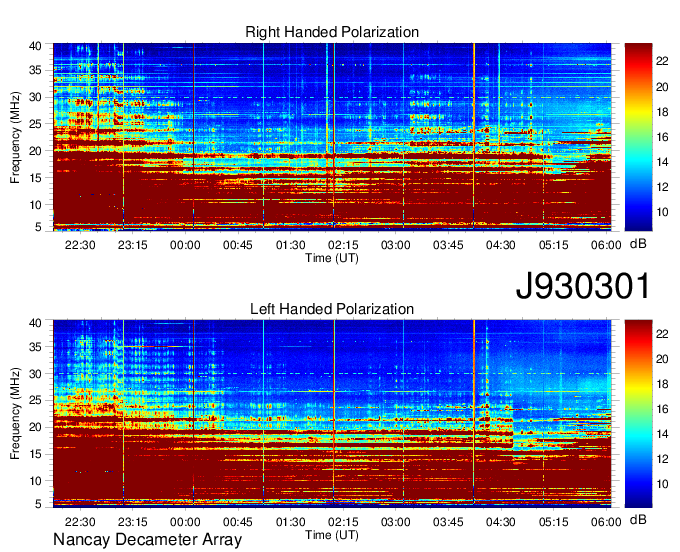Click the "Nancay Decameter Array" caption
The image size is (680, 552).
coord(147,540)
